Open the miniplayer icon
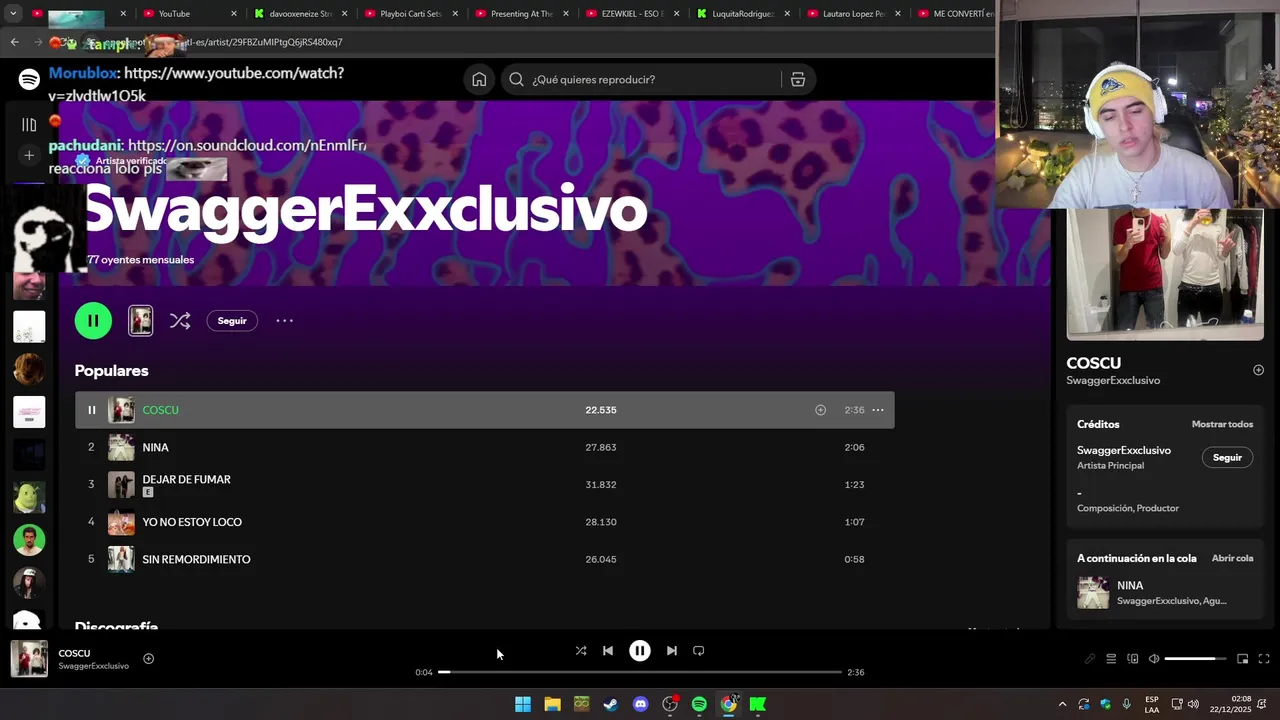The image size is (1280, 720). [x=1243, y=659]
